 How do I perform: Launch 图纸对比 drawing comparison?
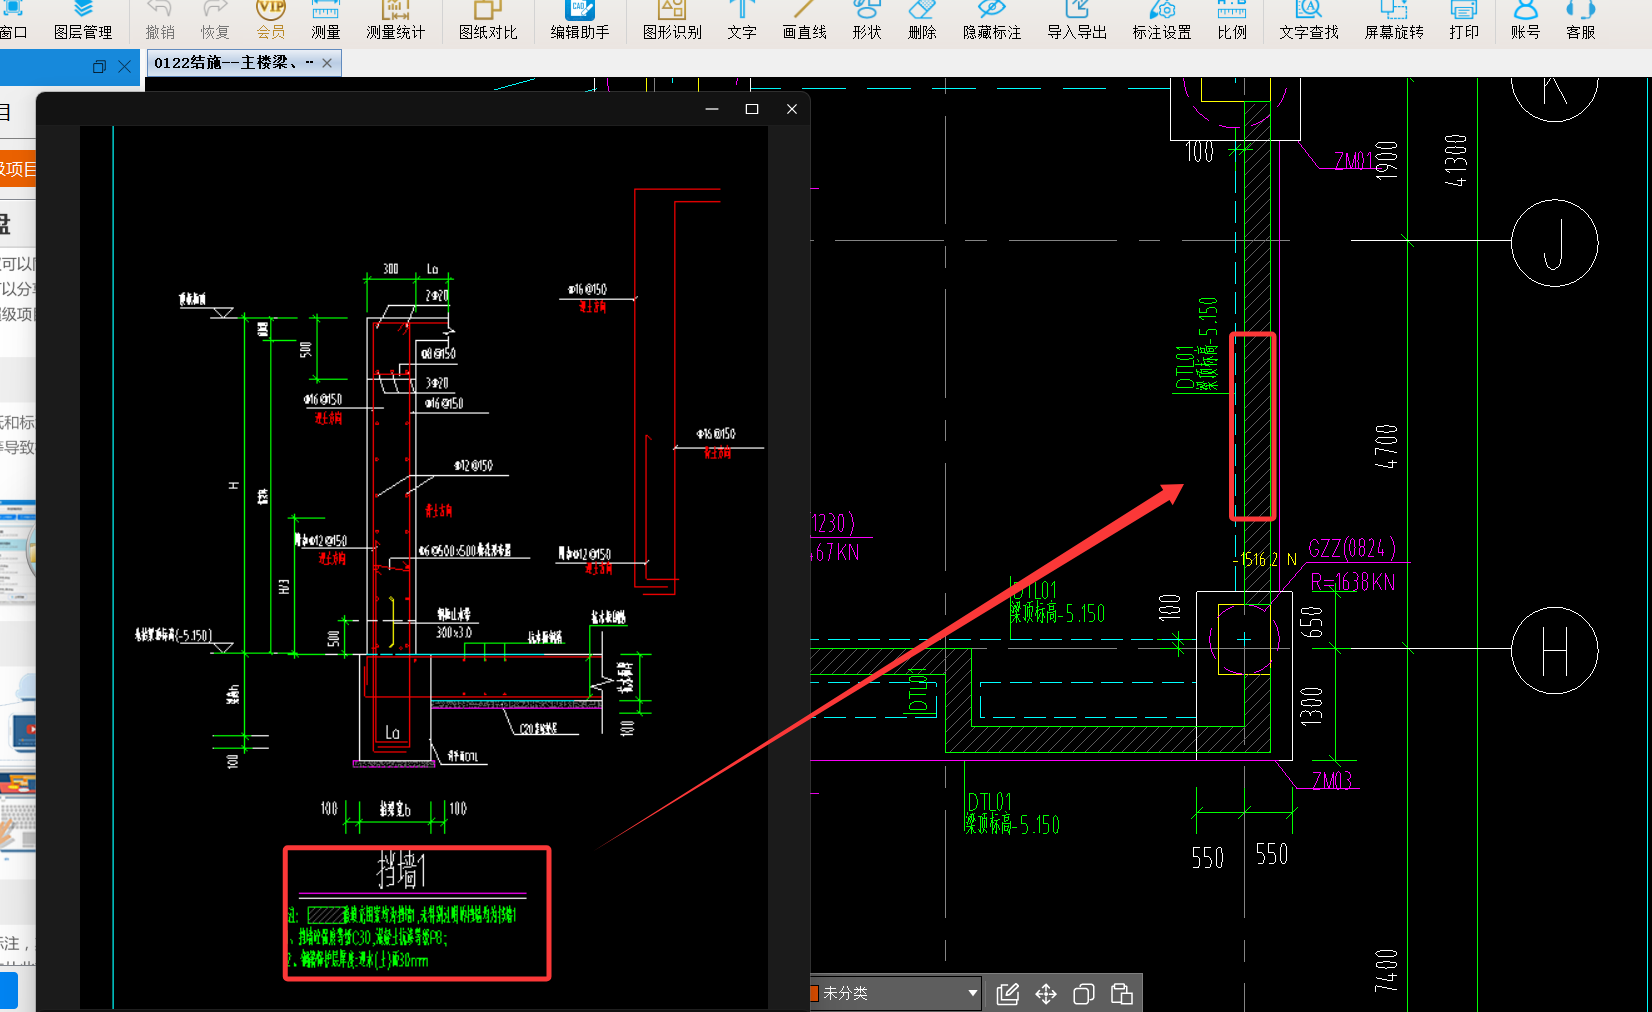[488, 20]
